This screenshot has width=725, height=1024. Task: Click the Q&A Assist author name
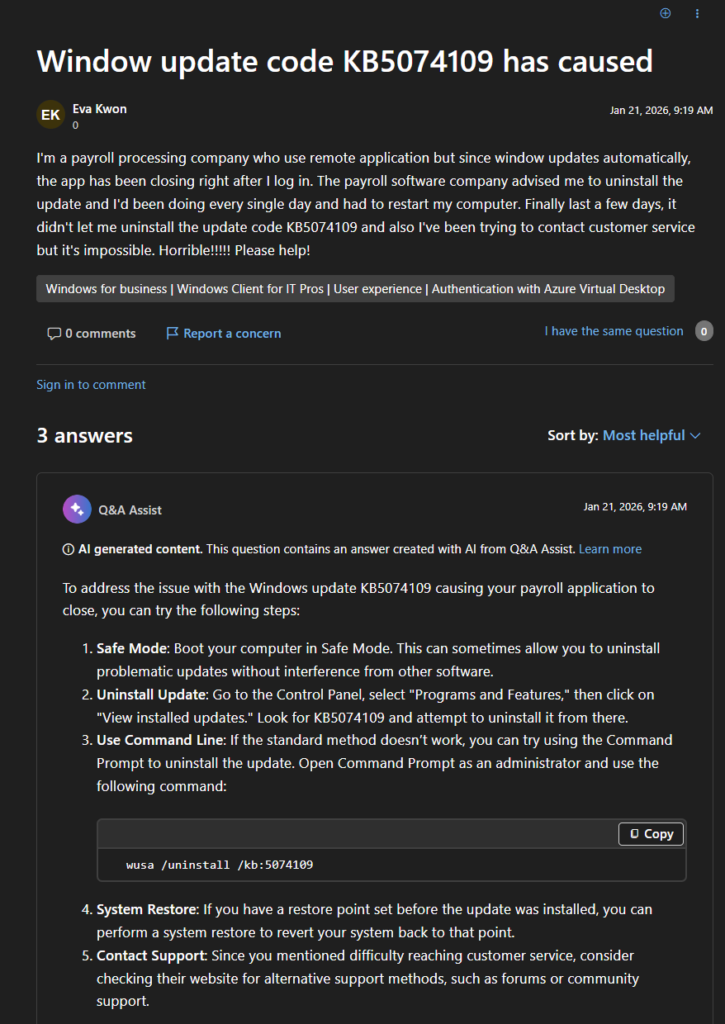pos(130,510)
